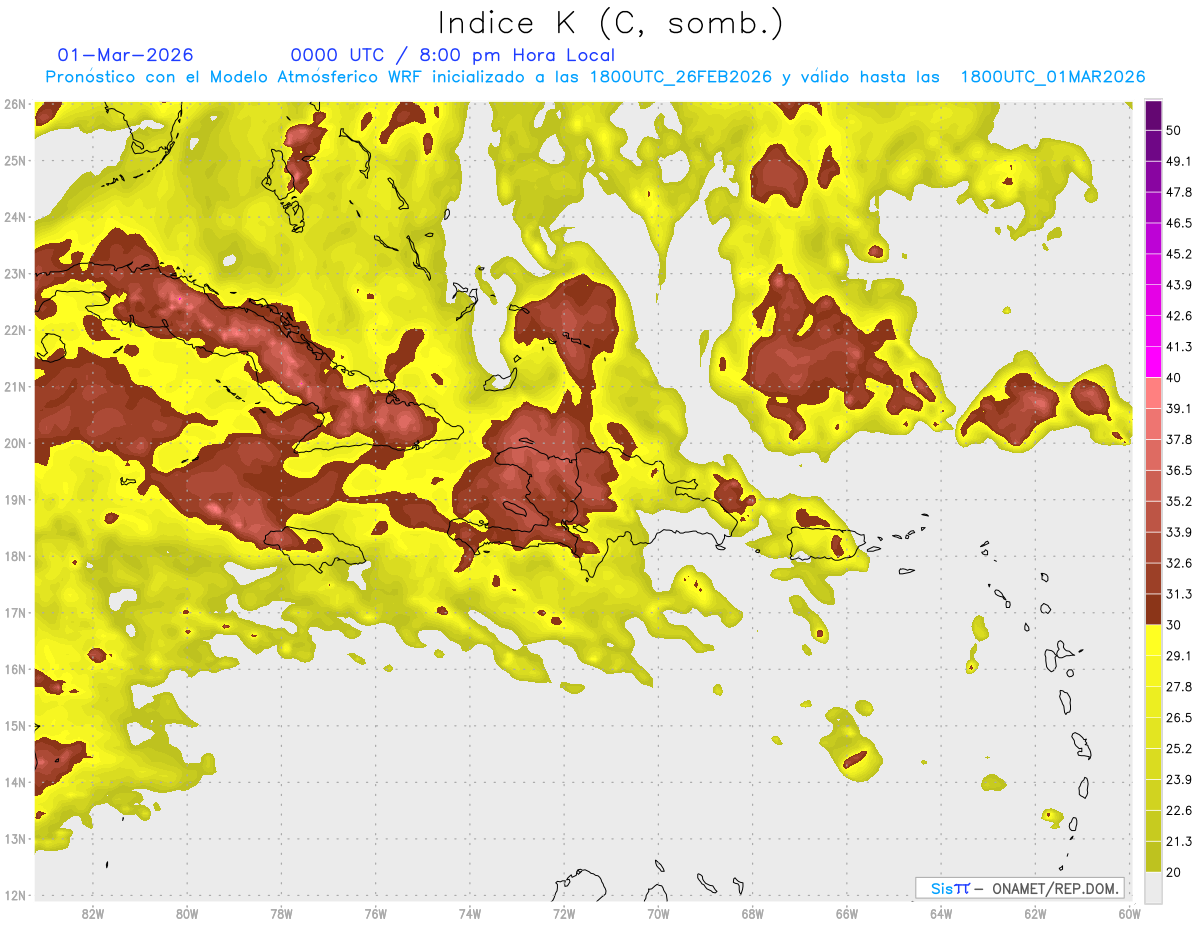Screen dimensions: 1200x927
Task: Click the colorbar value '40'
Action: 1174,377
